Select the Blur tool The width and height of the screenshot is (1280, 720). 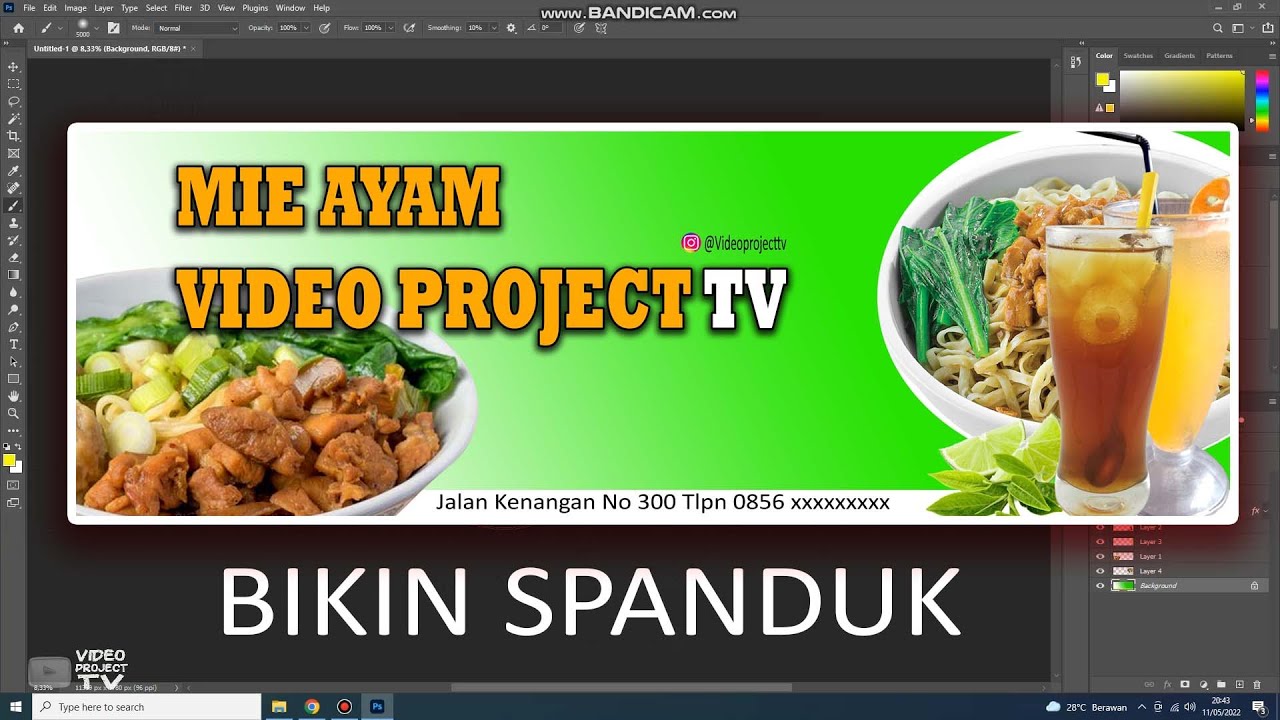[x=13, y=292]
